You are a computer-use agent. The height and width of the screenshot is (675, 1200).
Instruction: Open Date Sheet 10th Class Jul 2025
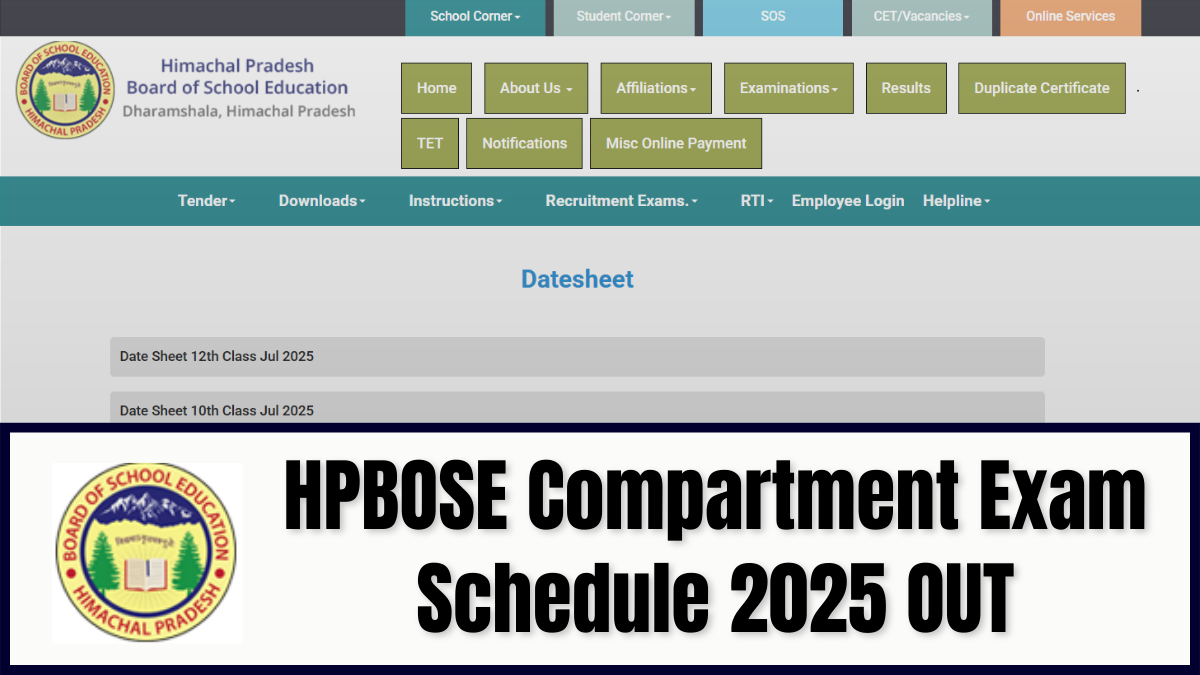[x=577, y=407]
